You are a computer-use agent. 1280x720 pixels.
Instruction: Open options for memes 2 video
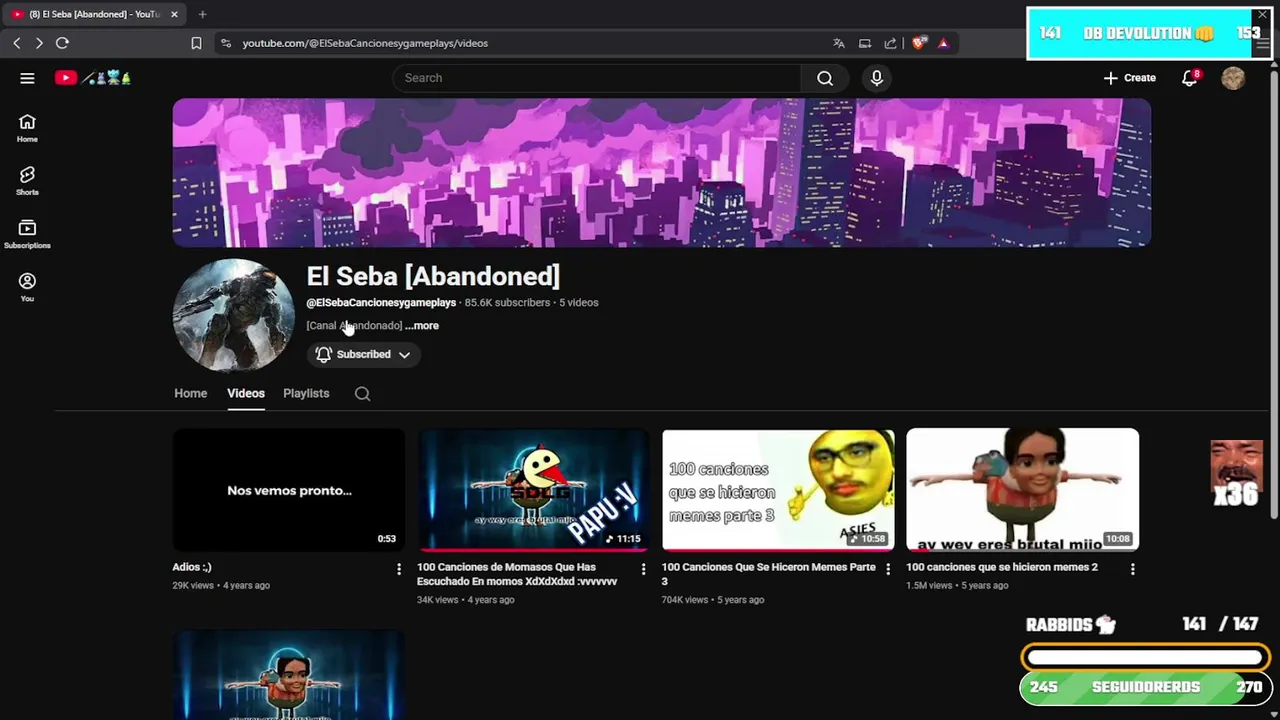pos(1132,569)
